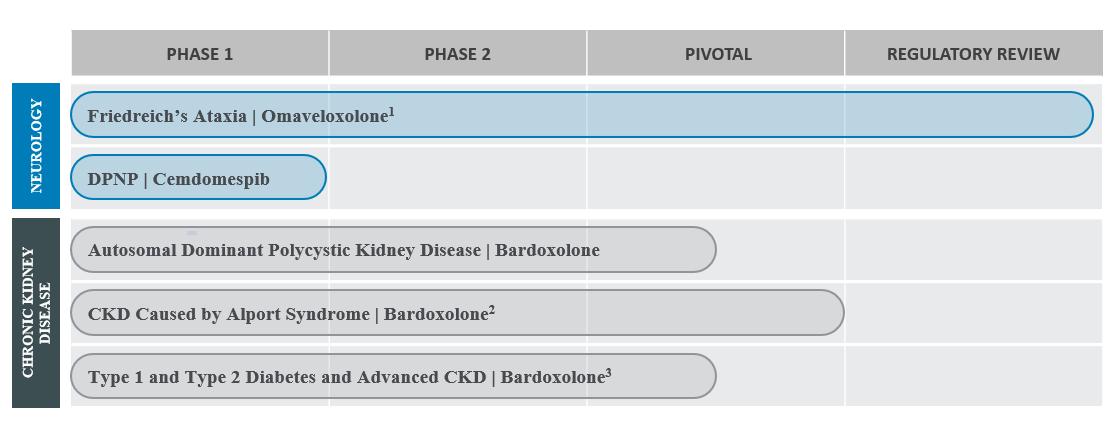Click the PHASE 1 column header
The width and height of the screenshot is (1113, 421).
(x=200, y=54)
